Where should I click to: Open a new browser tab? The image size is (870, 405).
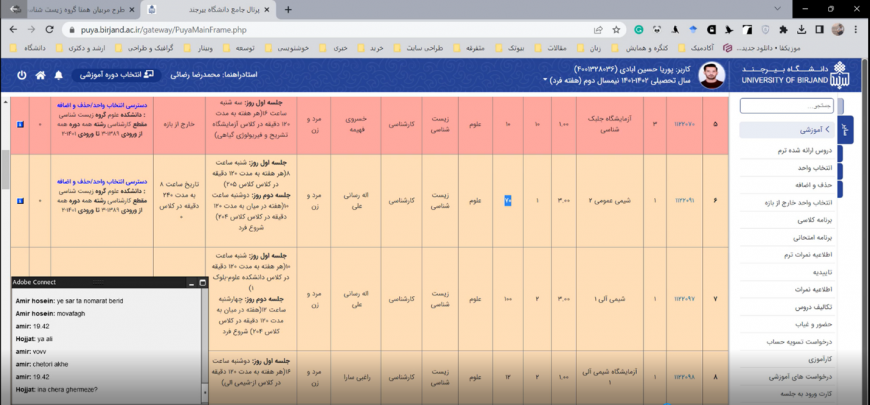point(288,9)
